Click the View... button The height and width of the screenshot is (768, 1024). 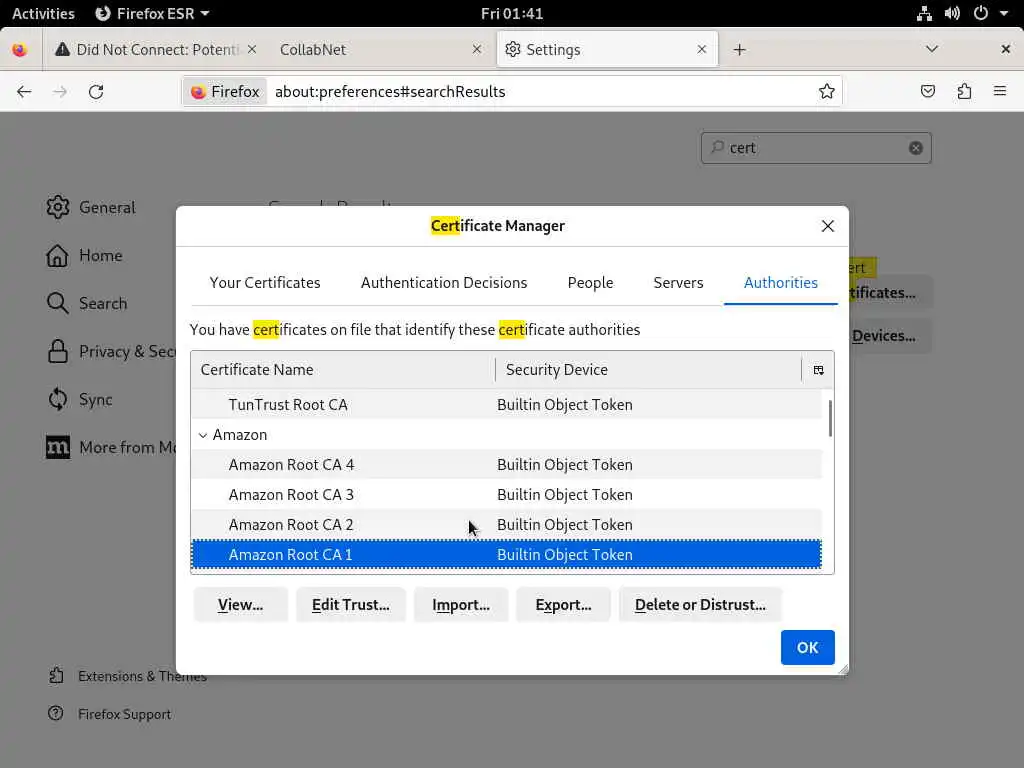point(240,605)
